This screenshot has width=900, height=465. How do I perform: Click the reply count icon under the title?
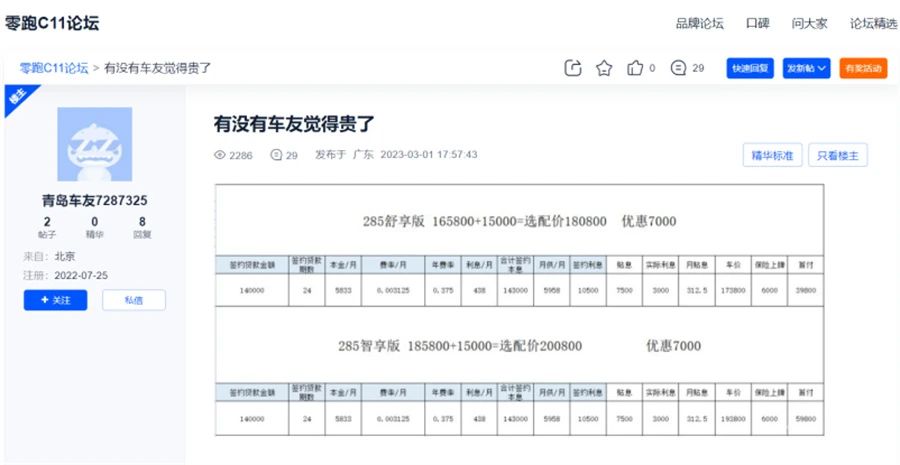click(x=276, y=155)
